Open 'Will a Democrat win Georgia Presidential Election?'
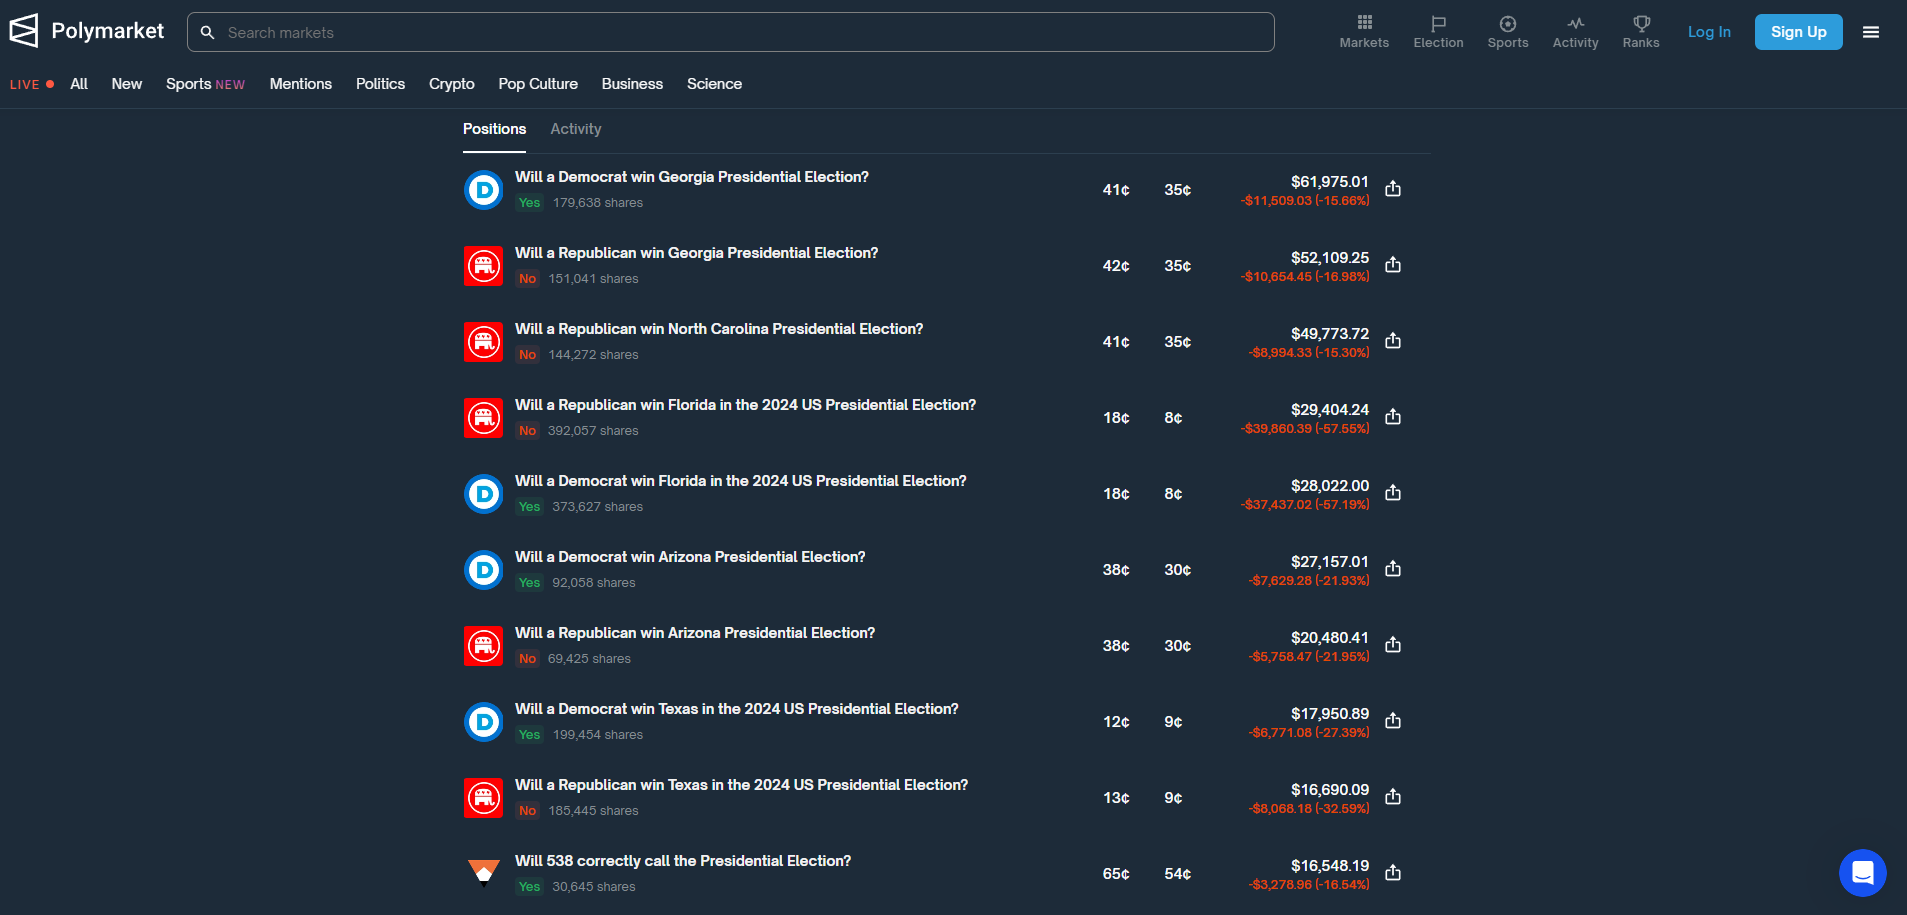This screenshot has width=1907, height=915. [x=692, y=177]
